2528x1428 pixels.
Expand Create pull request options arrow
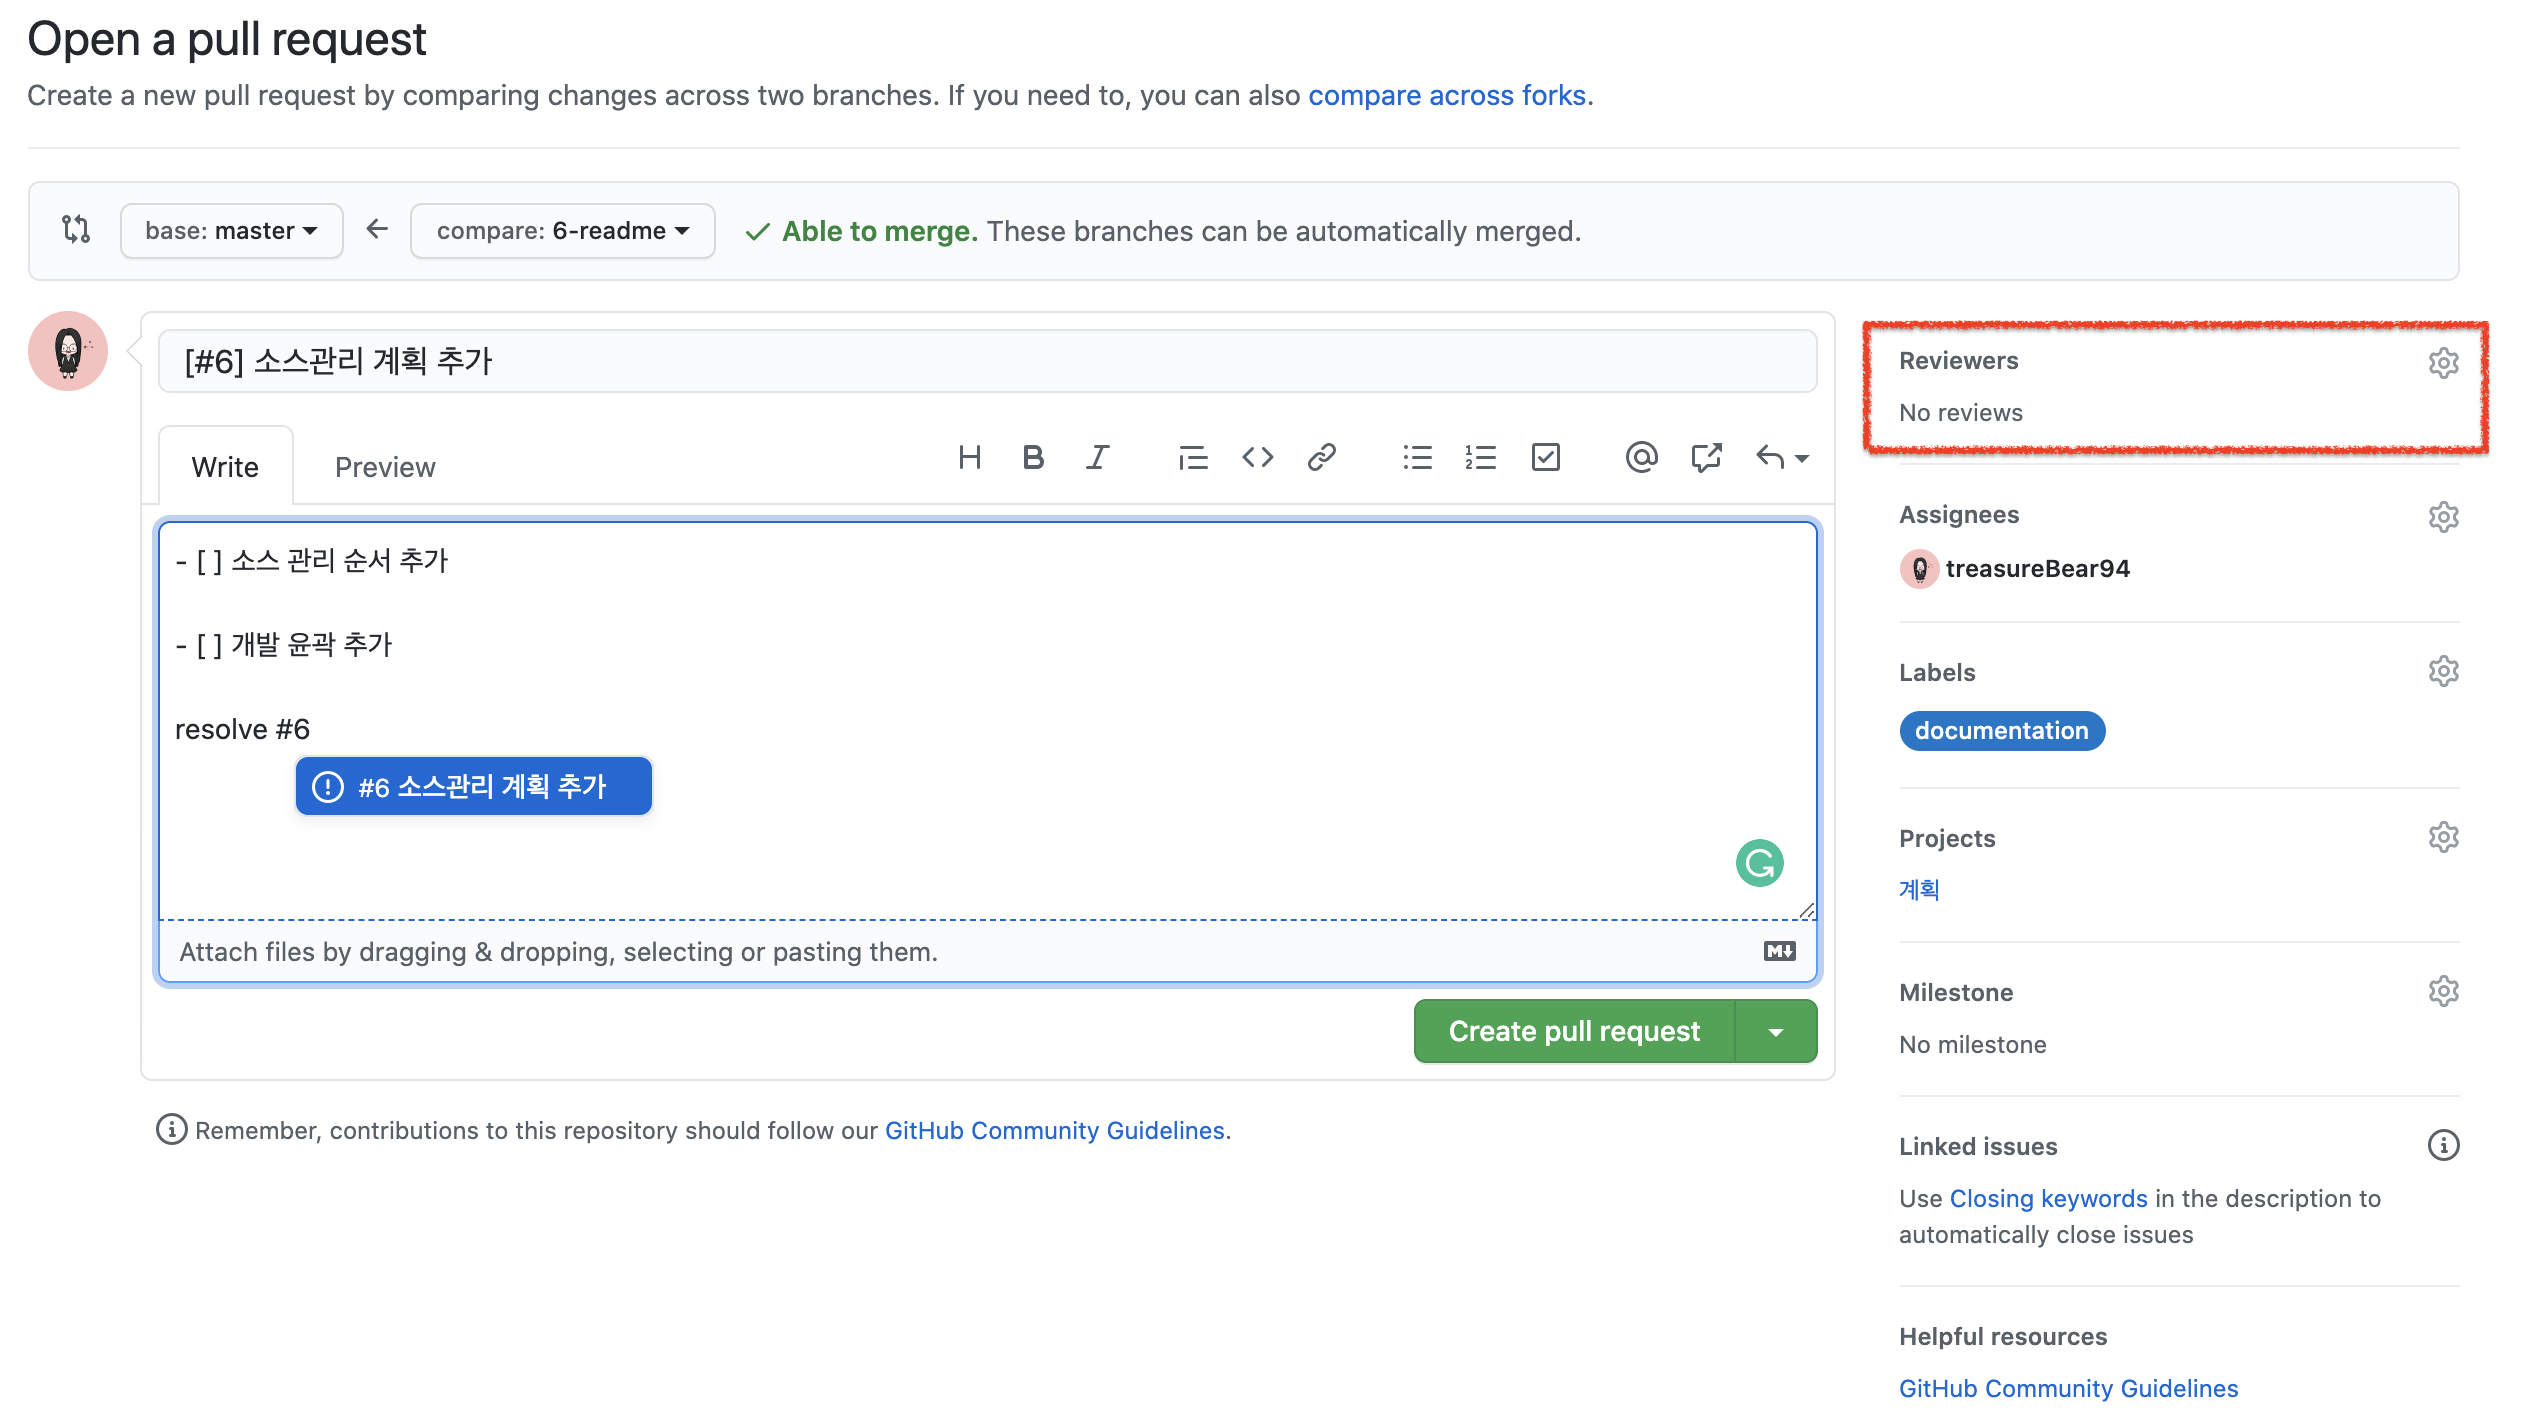click(x=1776, y=1032)
